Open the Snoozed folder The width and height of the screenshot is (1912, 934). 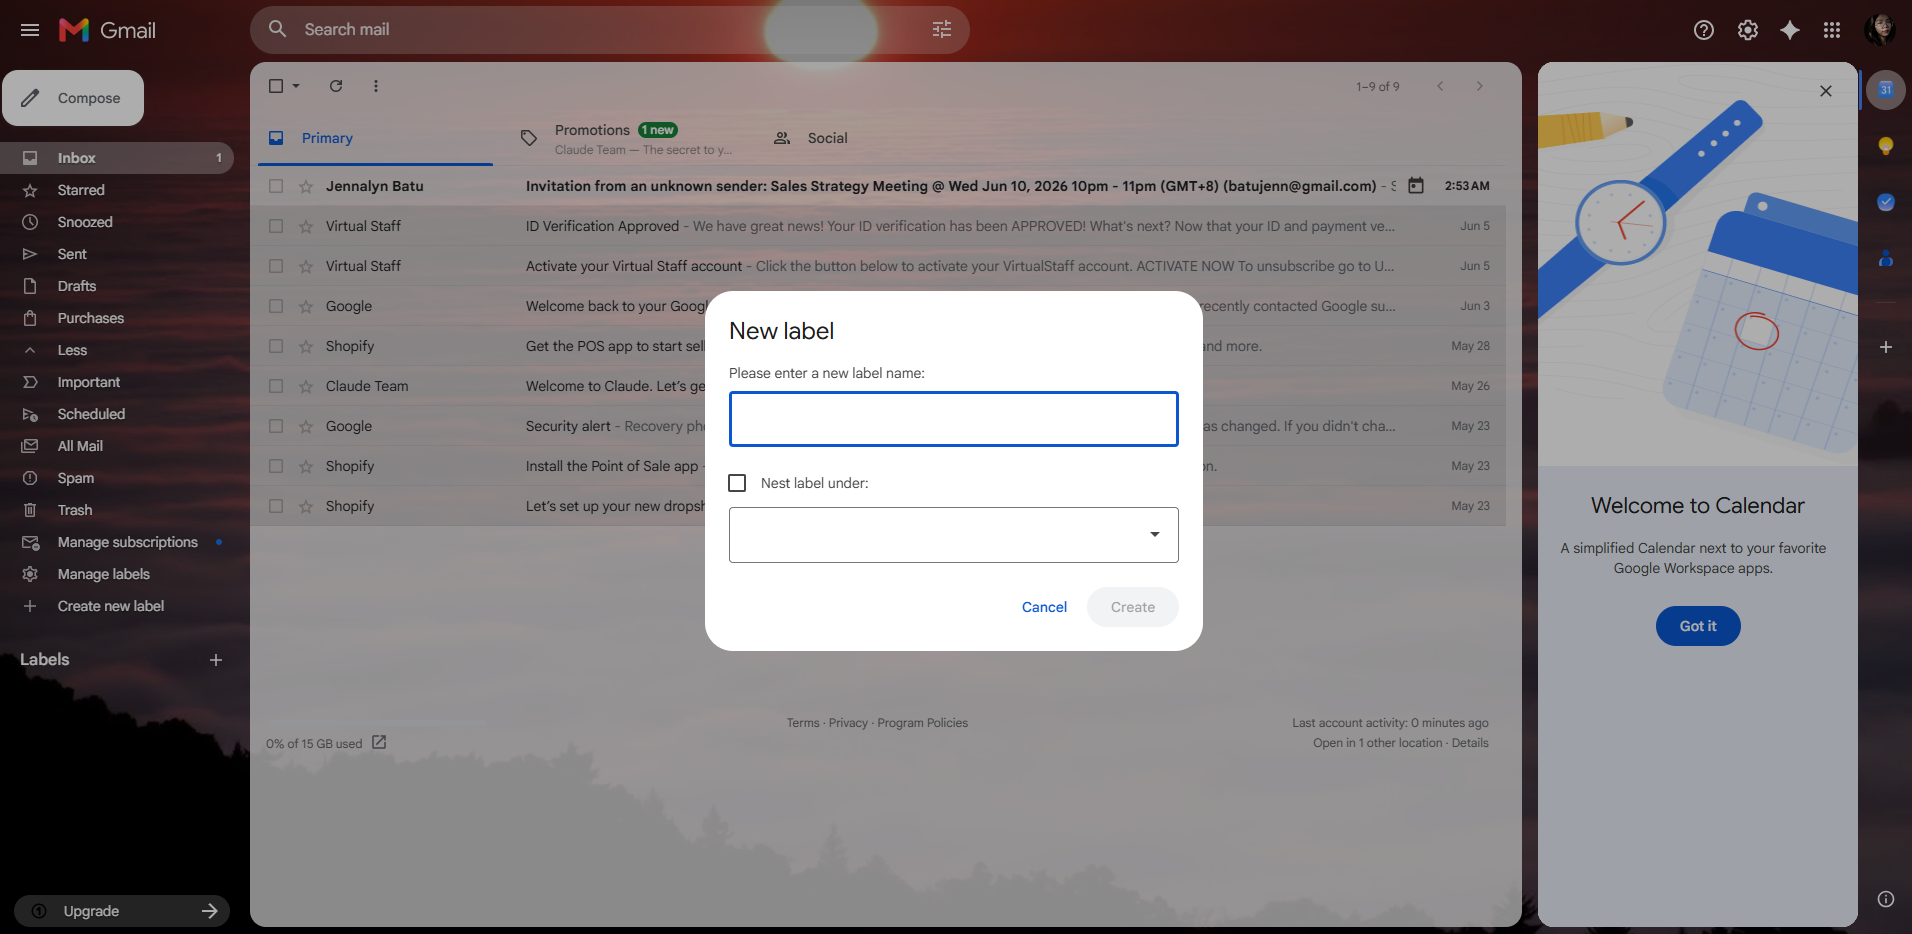(x=117, y=222)
